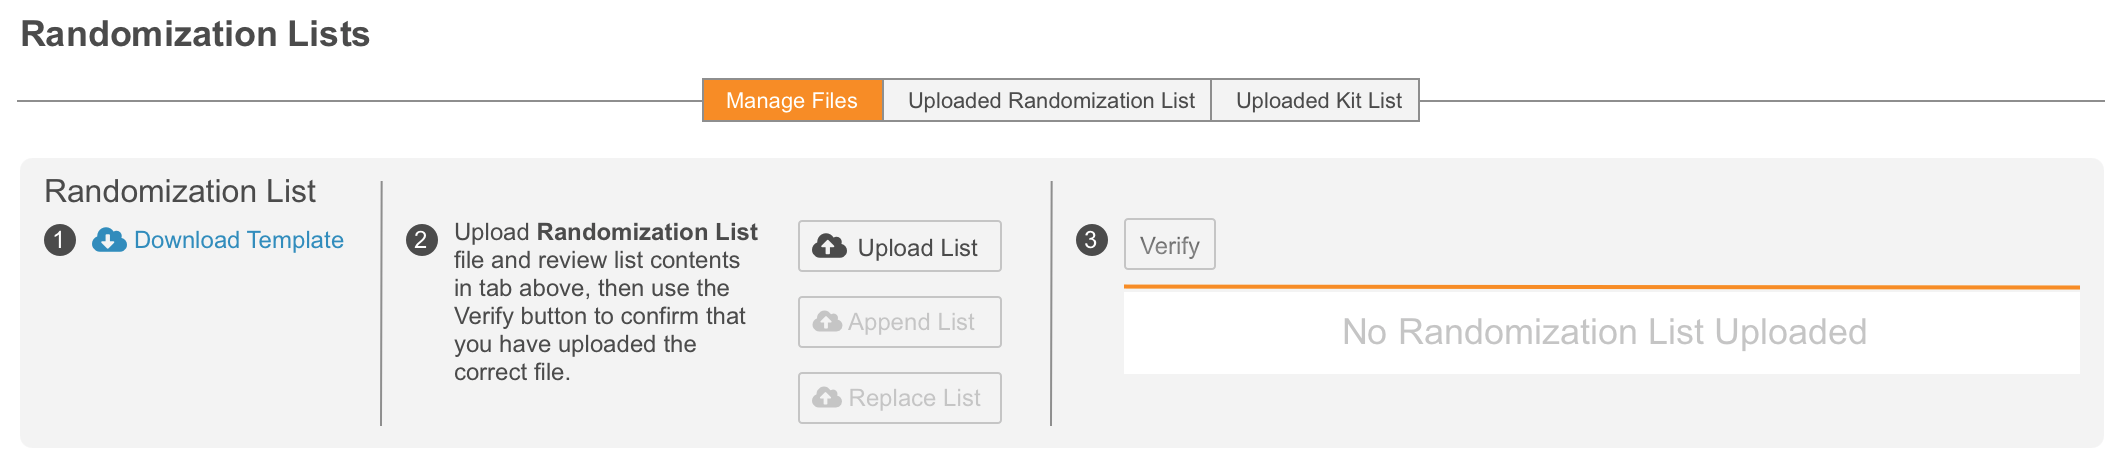Switch to the Manage Files tab
2120x470 pixels.
pyautogui.click(x=792, y=100)
